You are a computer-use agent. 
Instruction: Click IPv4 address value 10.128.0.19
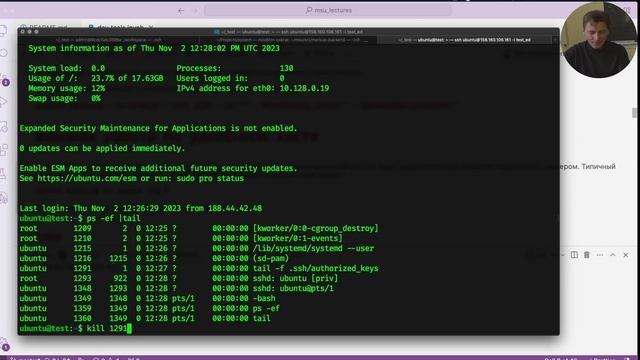tap(304, 88)
